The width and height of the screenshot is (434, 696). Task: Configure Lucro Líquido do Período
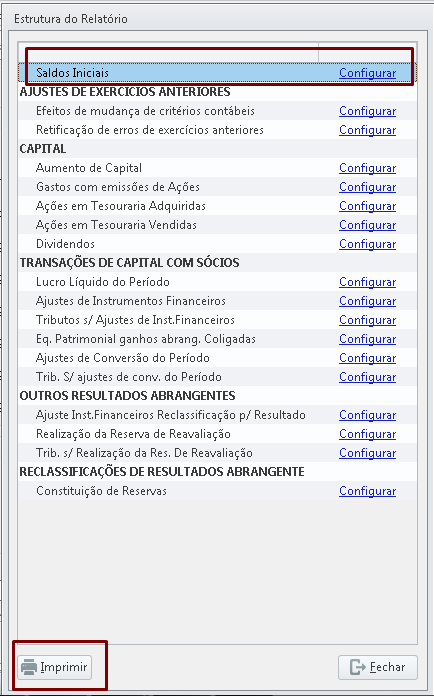(x=367, y=282)
